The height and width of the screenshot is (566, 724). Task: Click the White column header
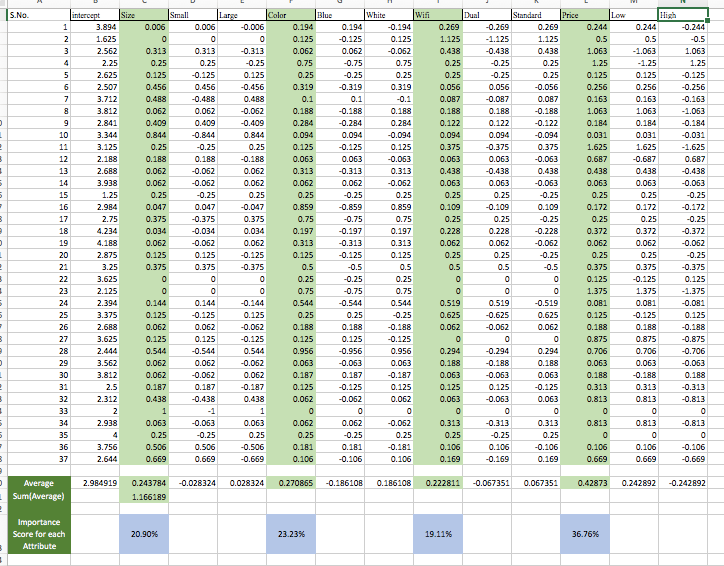pos(389,15)
